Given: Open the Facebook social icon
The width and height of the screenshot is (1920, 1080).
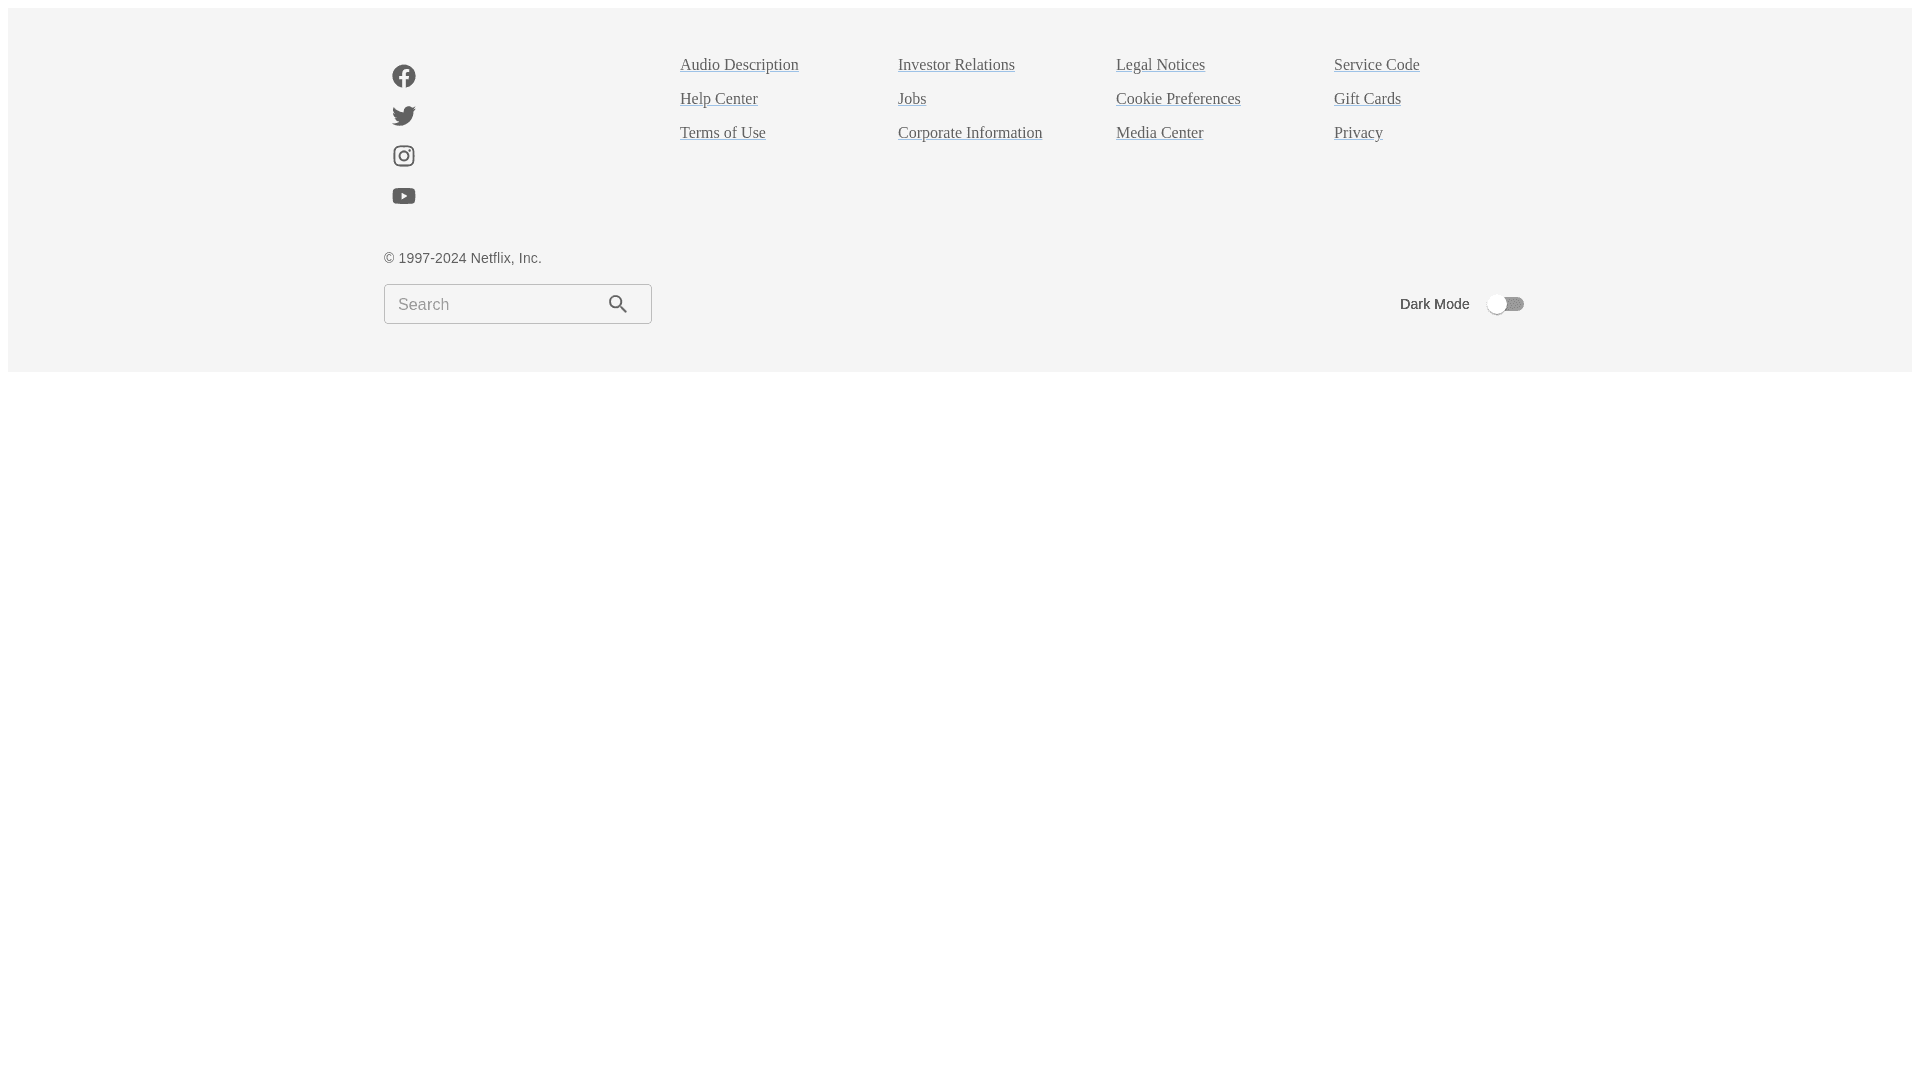Looking at the screenshot, I should 403,76.
